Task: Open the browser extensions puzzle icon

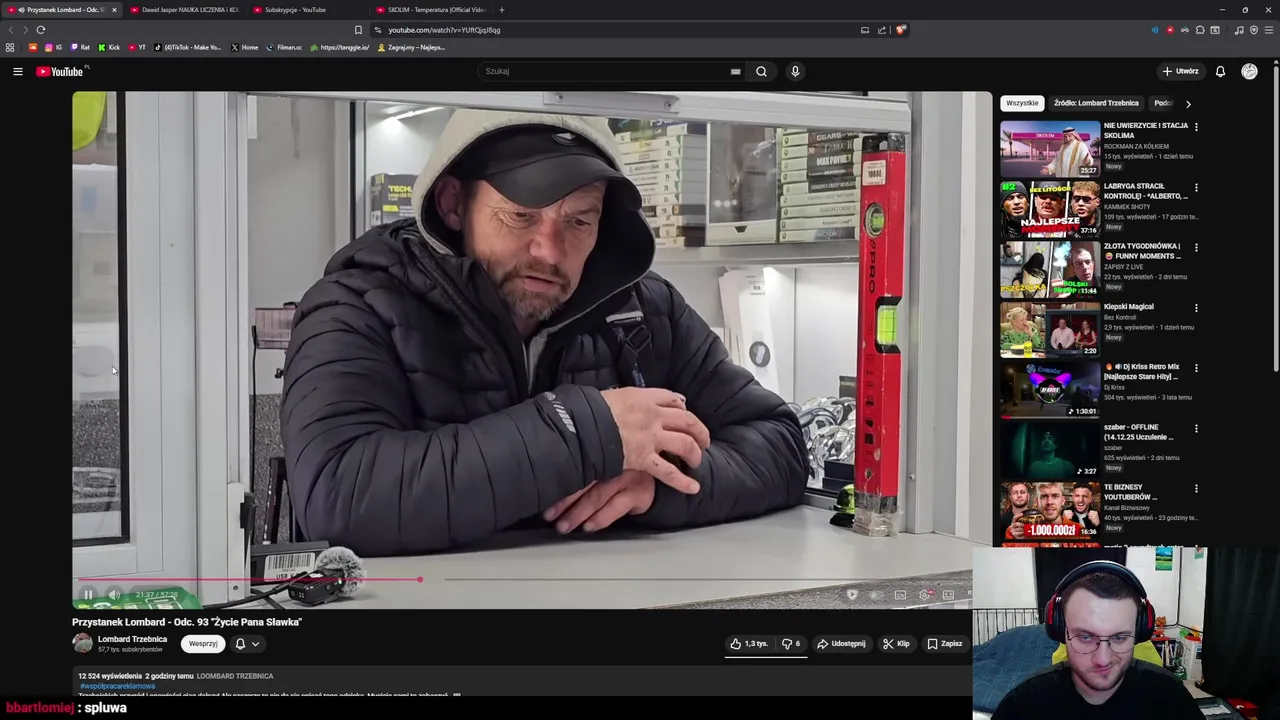Action: pyautogui.click(x=1200, y=30)
